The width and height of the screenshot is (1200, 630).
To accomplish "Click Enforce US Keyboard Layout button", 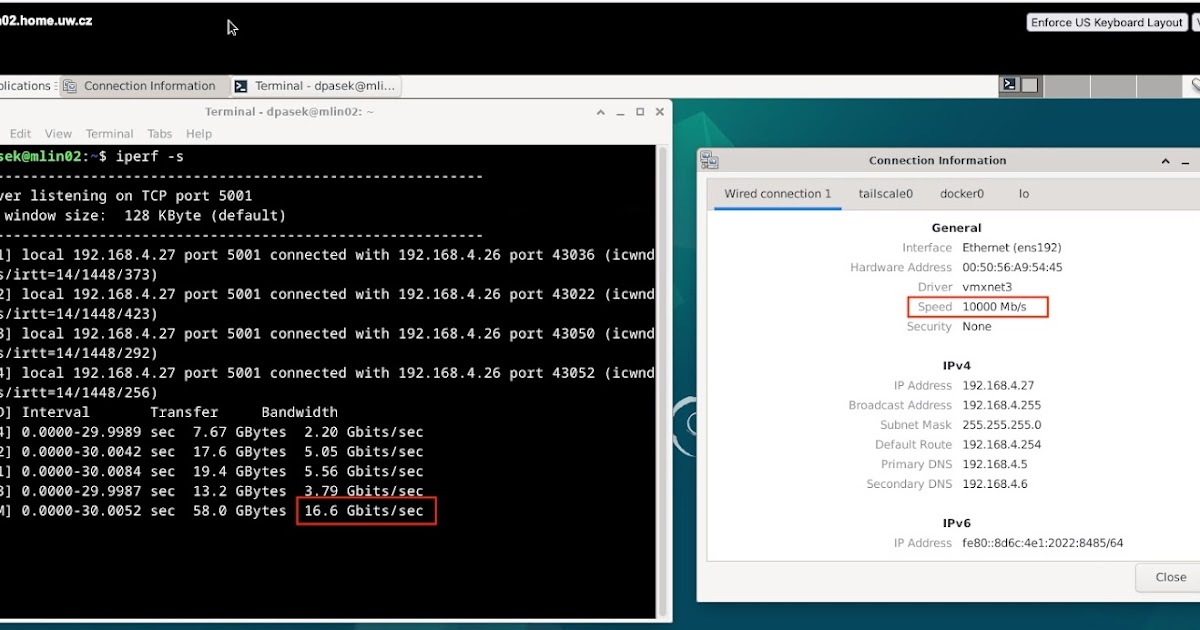I will 1107,22.
